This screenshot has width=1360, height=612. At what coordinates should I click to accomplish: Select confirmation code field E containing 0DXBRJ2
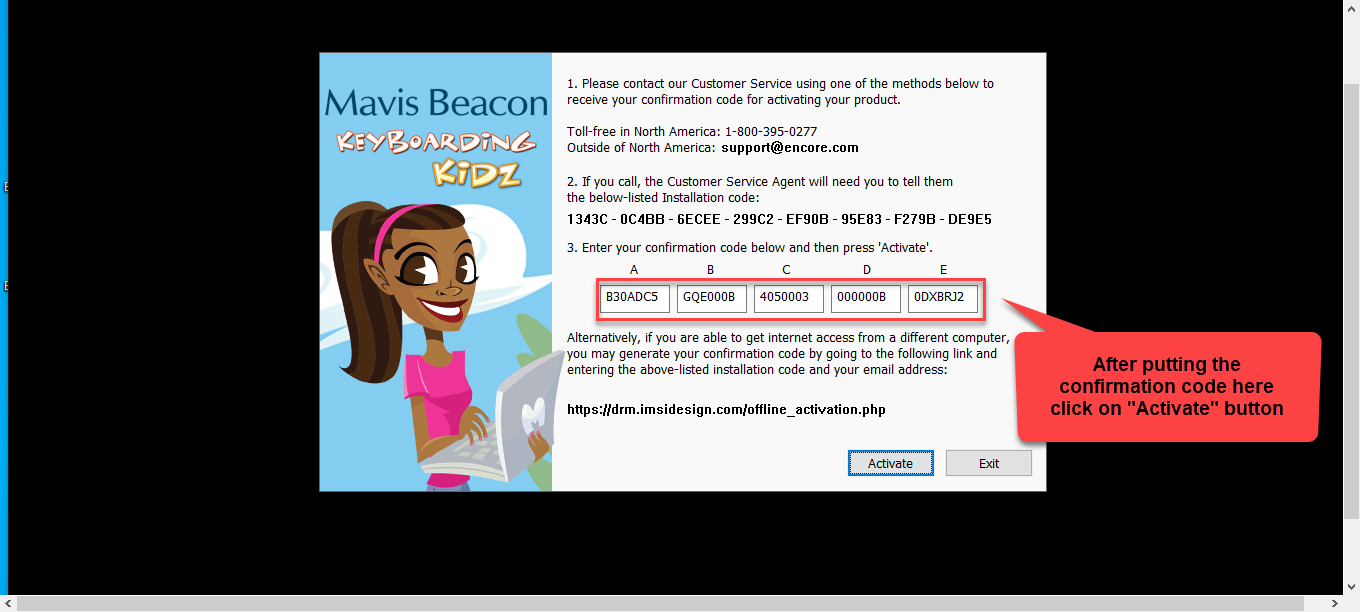tap(943, 299)
